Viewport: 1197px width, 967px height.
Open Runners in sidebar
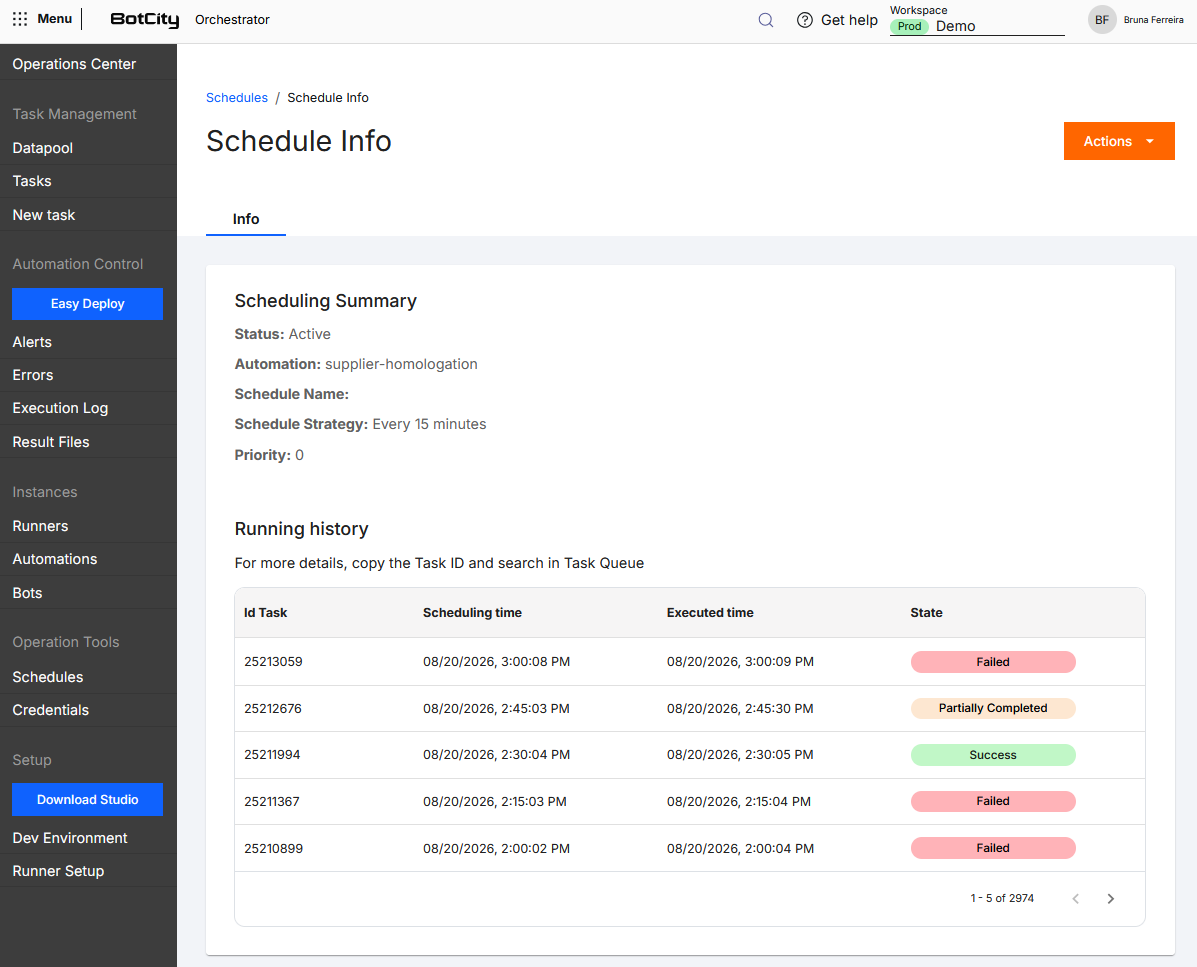40,526
